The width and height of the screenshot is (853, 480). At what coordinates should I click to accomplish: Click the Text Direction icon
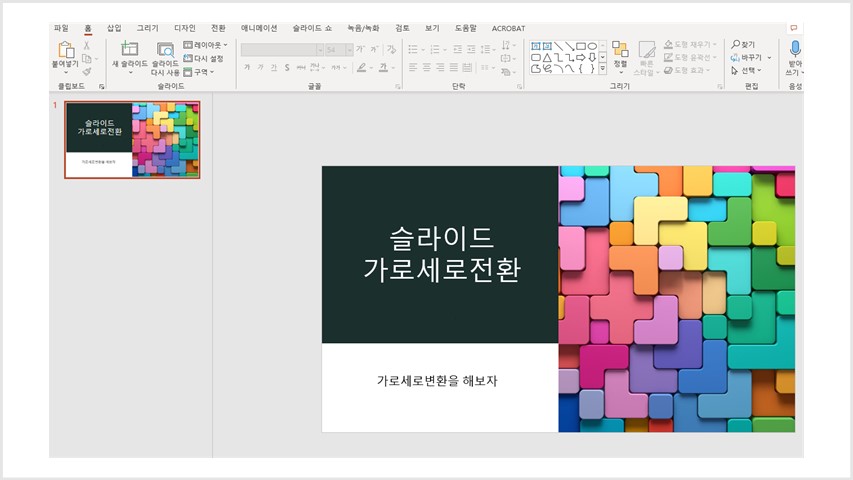(x=506, y=45)
